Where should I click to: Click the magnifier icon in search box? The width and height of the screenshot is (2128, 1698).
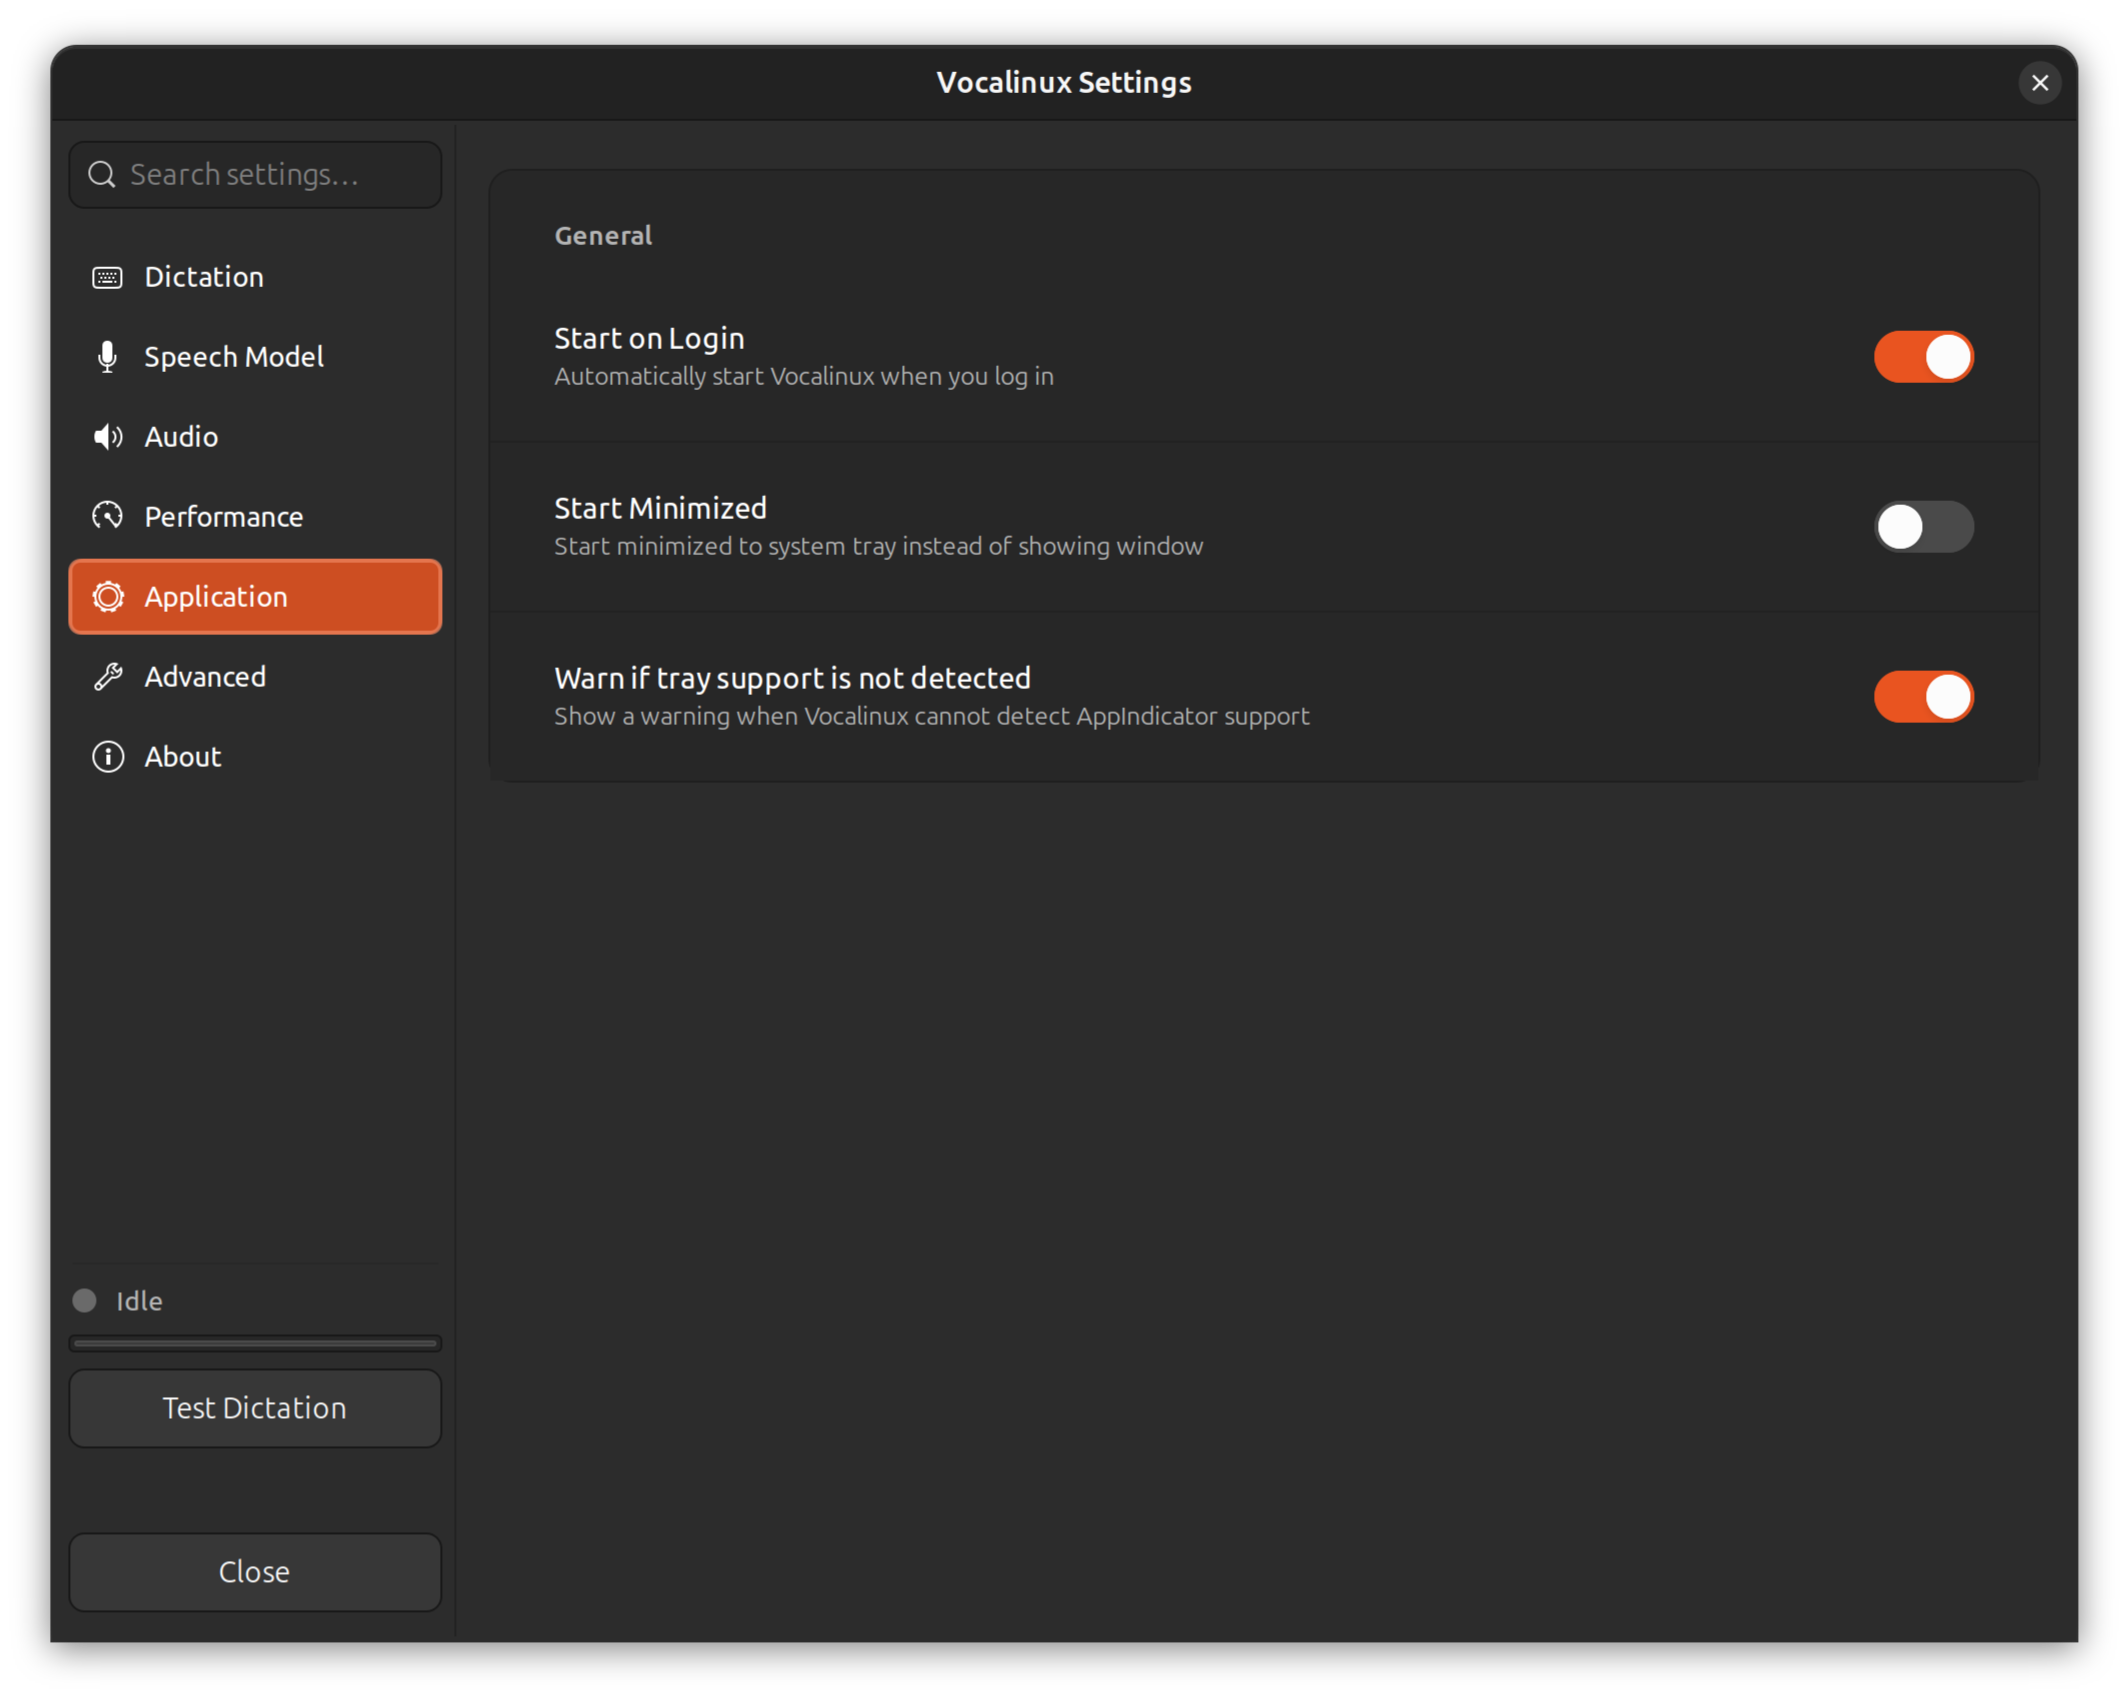pos(101,175)
